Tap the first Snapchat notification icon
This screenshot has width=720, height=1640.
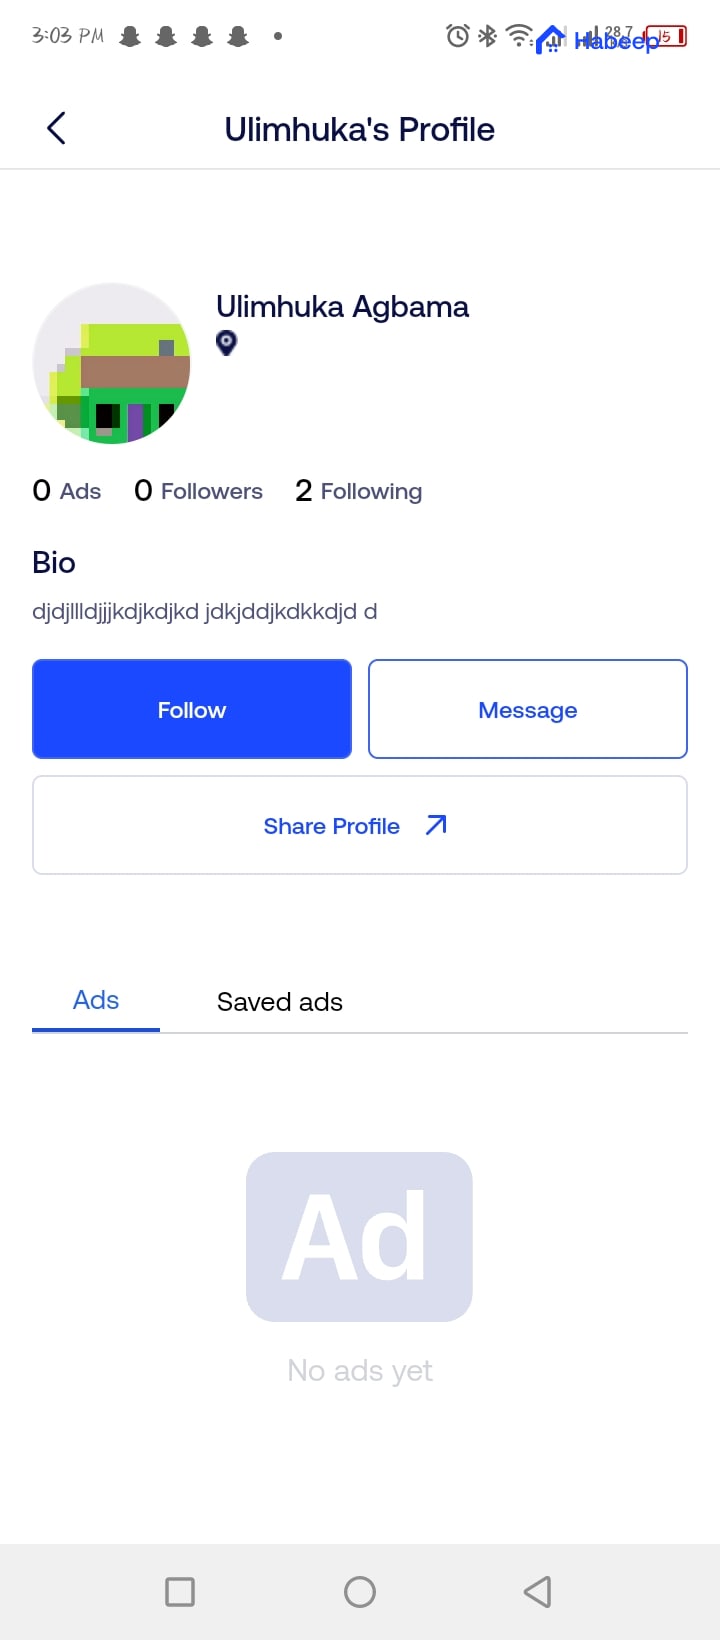pyautogui.click(x=130, y=37)
